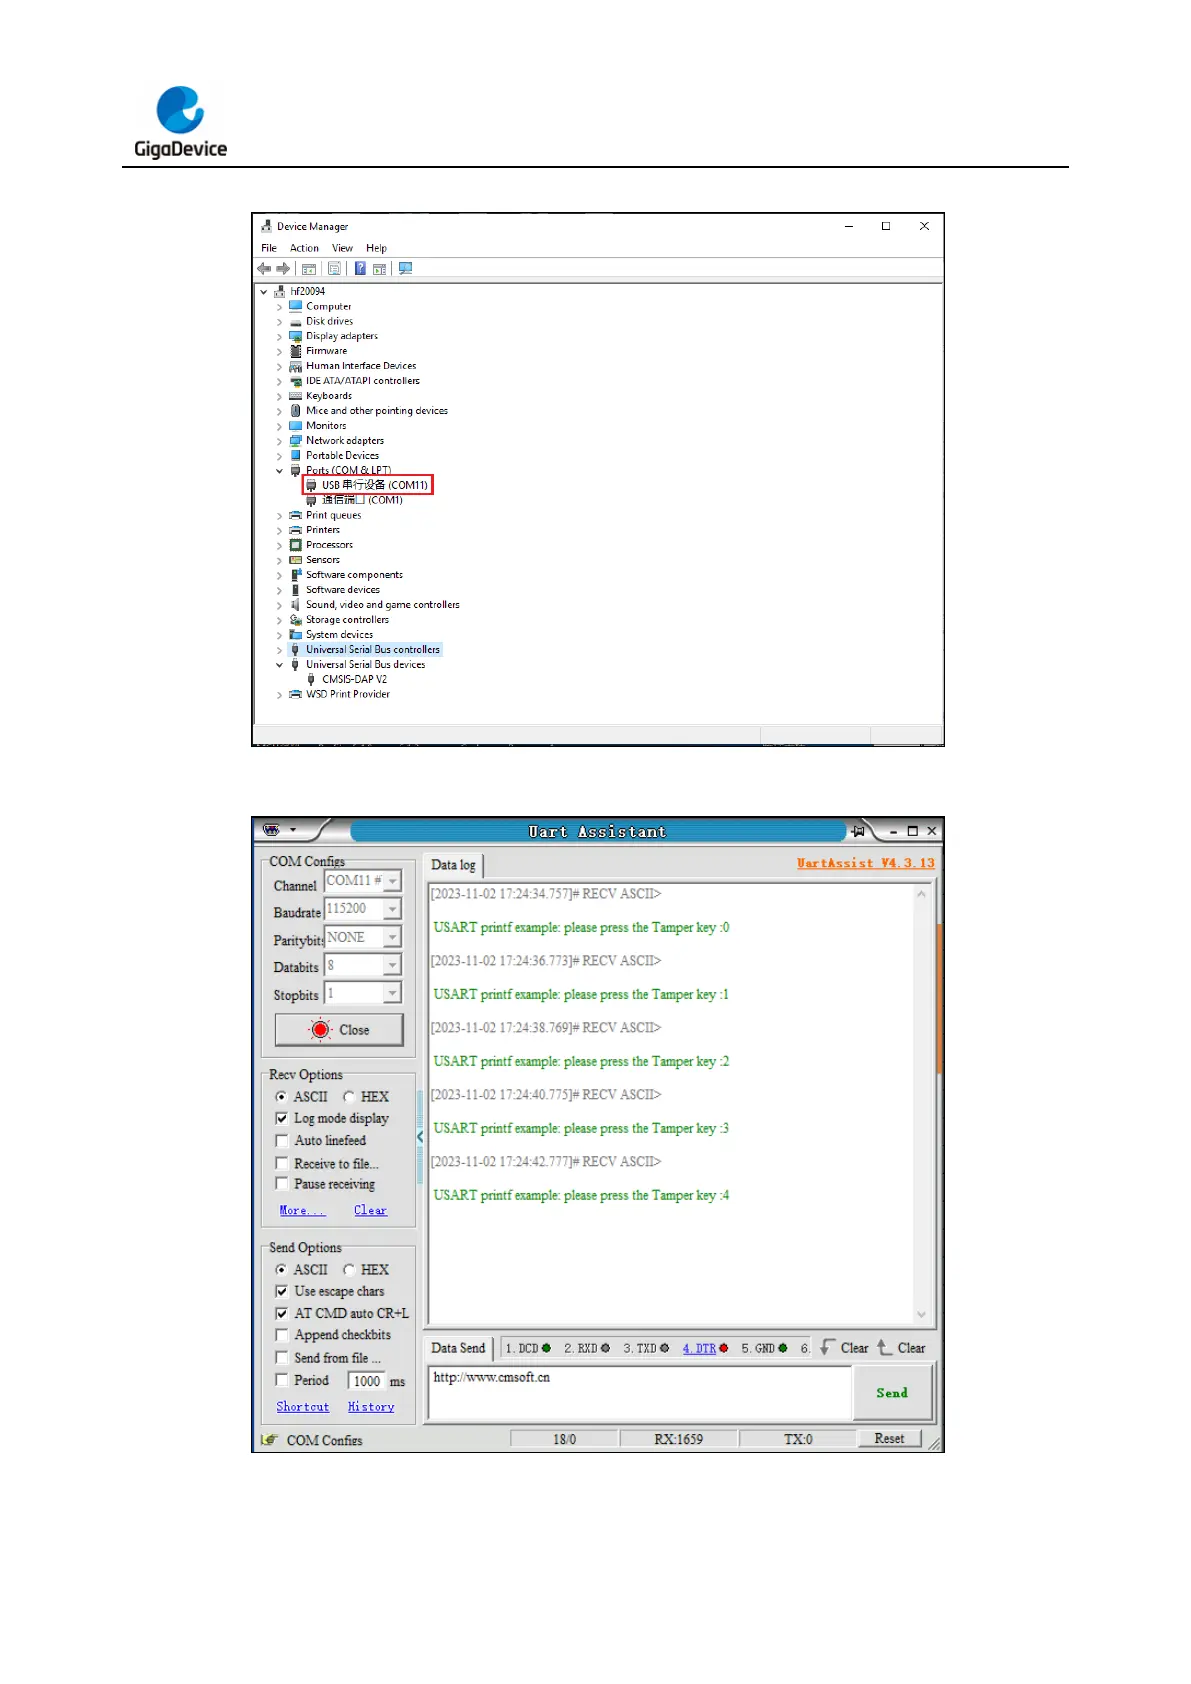This screenshot has height=1684, width=1191.
Task: Click the COM1 communication port device icon
Action: [311, 500]
